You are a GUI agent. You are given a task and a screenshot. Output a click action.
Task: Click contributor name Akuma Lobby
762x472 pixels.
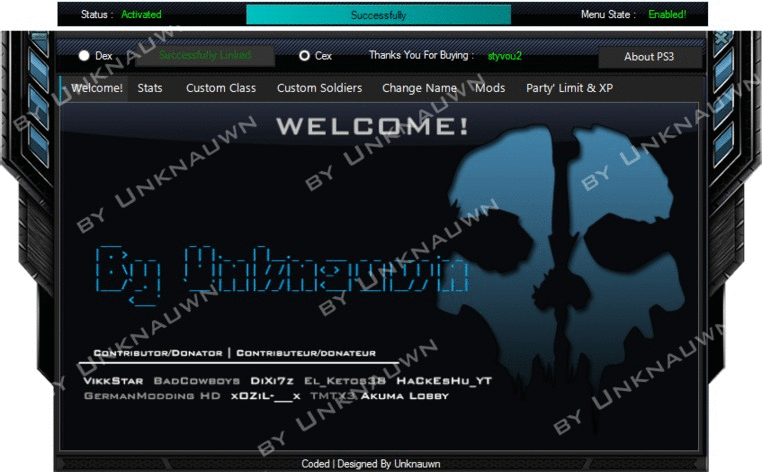[x=404, y=396]
